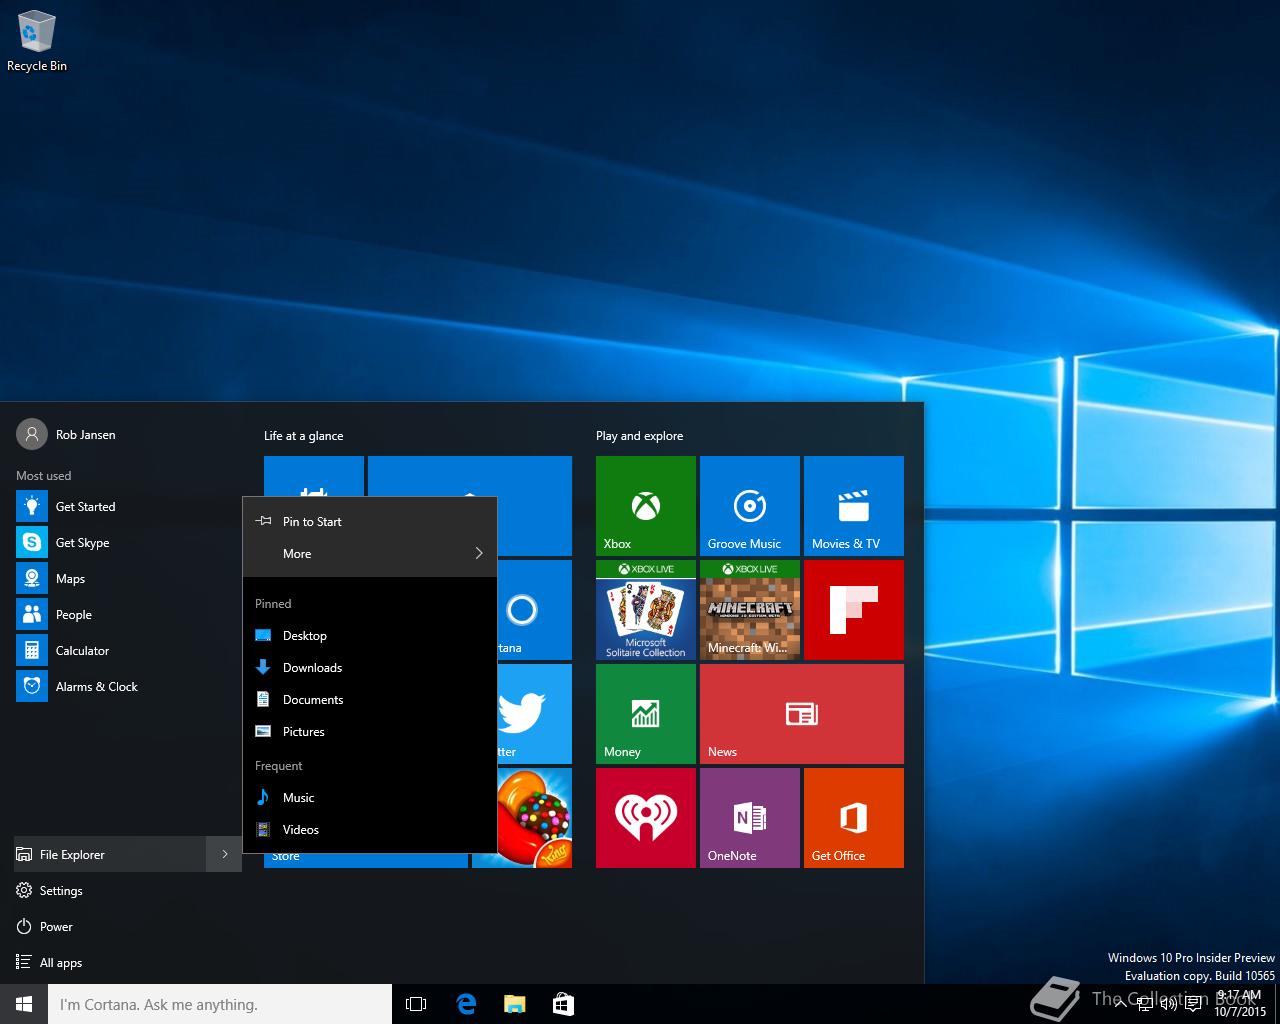Click the Play and explore heading
Image resolution: width=1280 pixels, height=1024 pixels.
click(639, 436)
